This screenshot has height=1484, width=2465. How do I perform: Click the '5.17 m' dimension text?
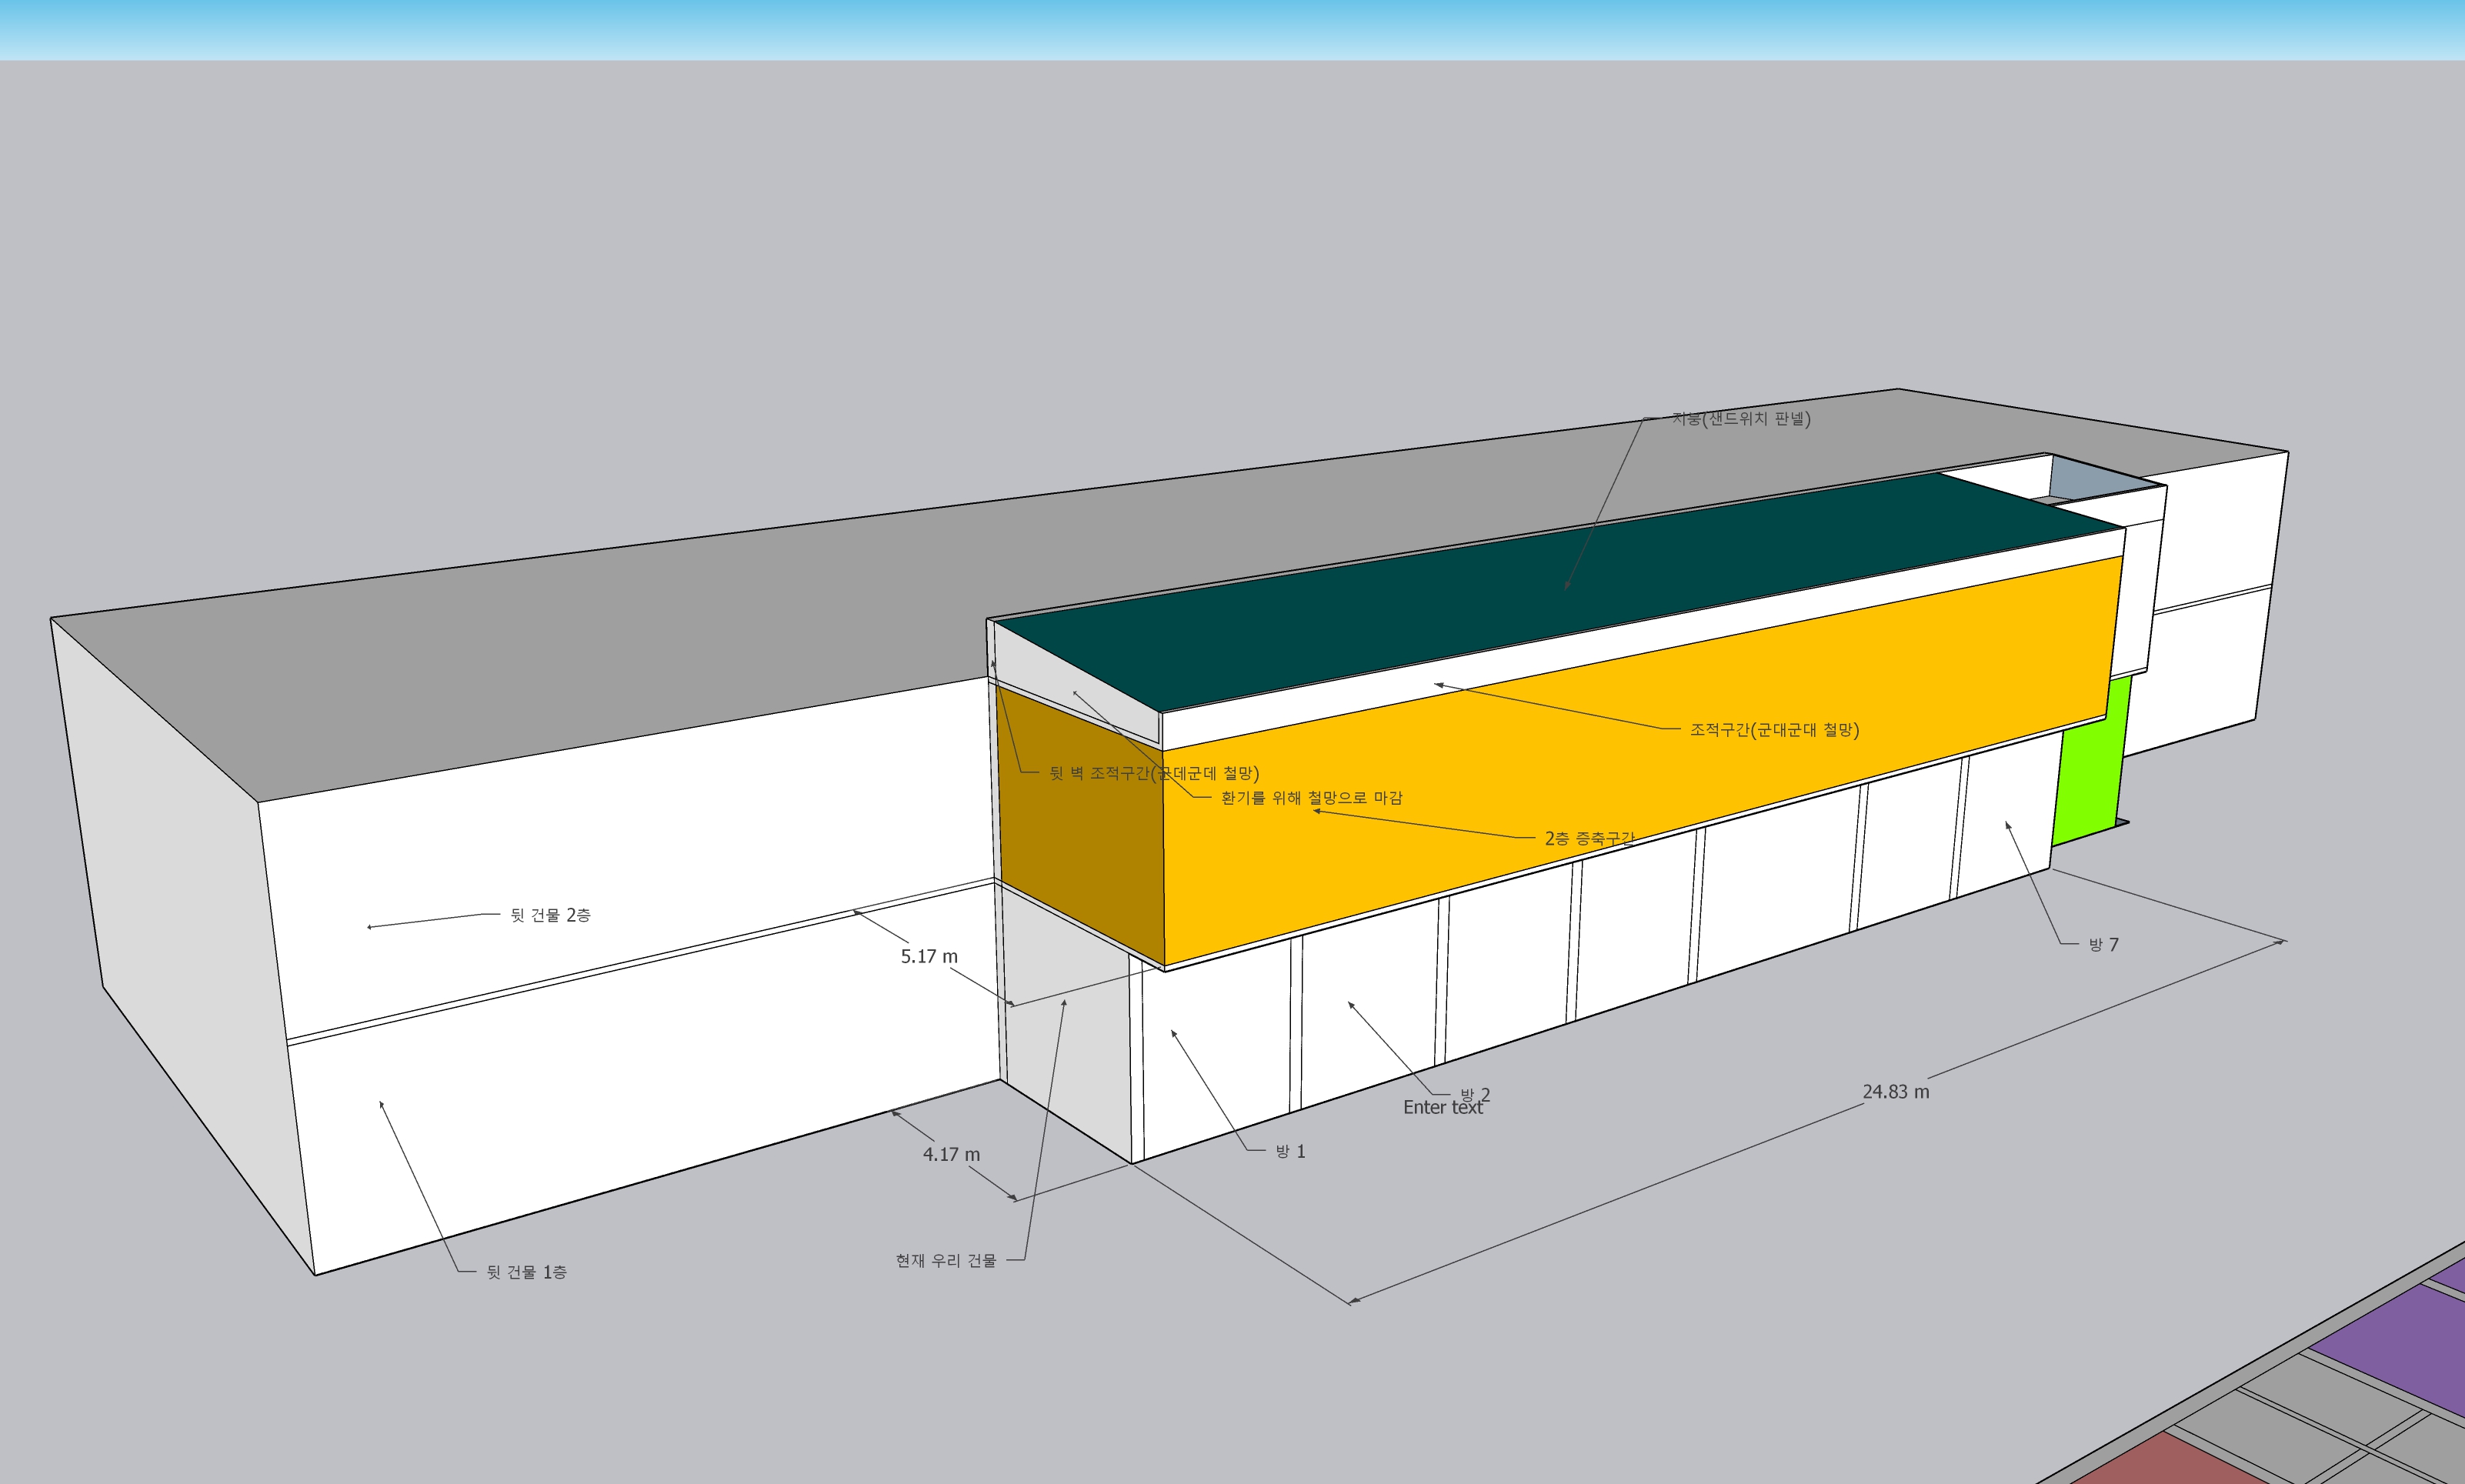click(929, 956)
